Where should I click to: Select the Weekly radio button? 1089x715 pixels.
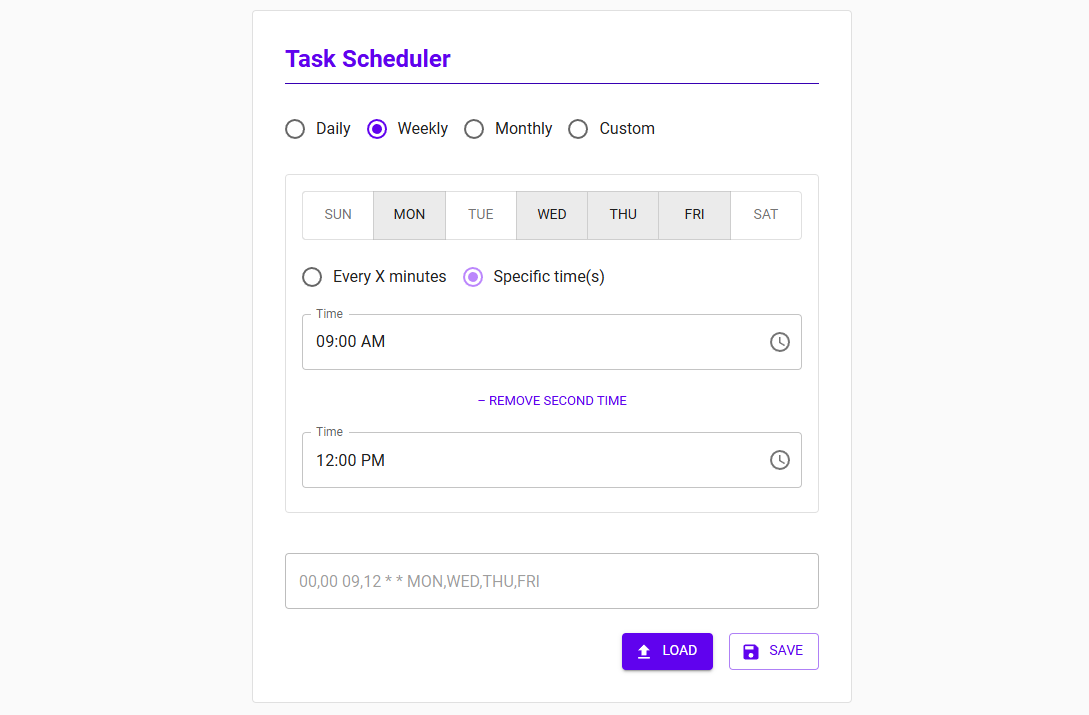377,129
